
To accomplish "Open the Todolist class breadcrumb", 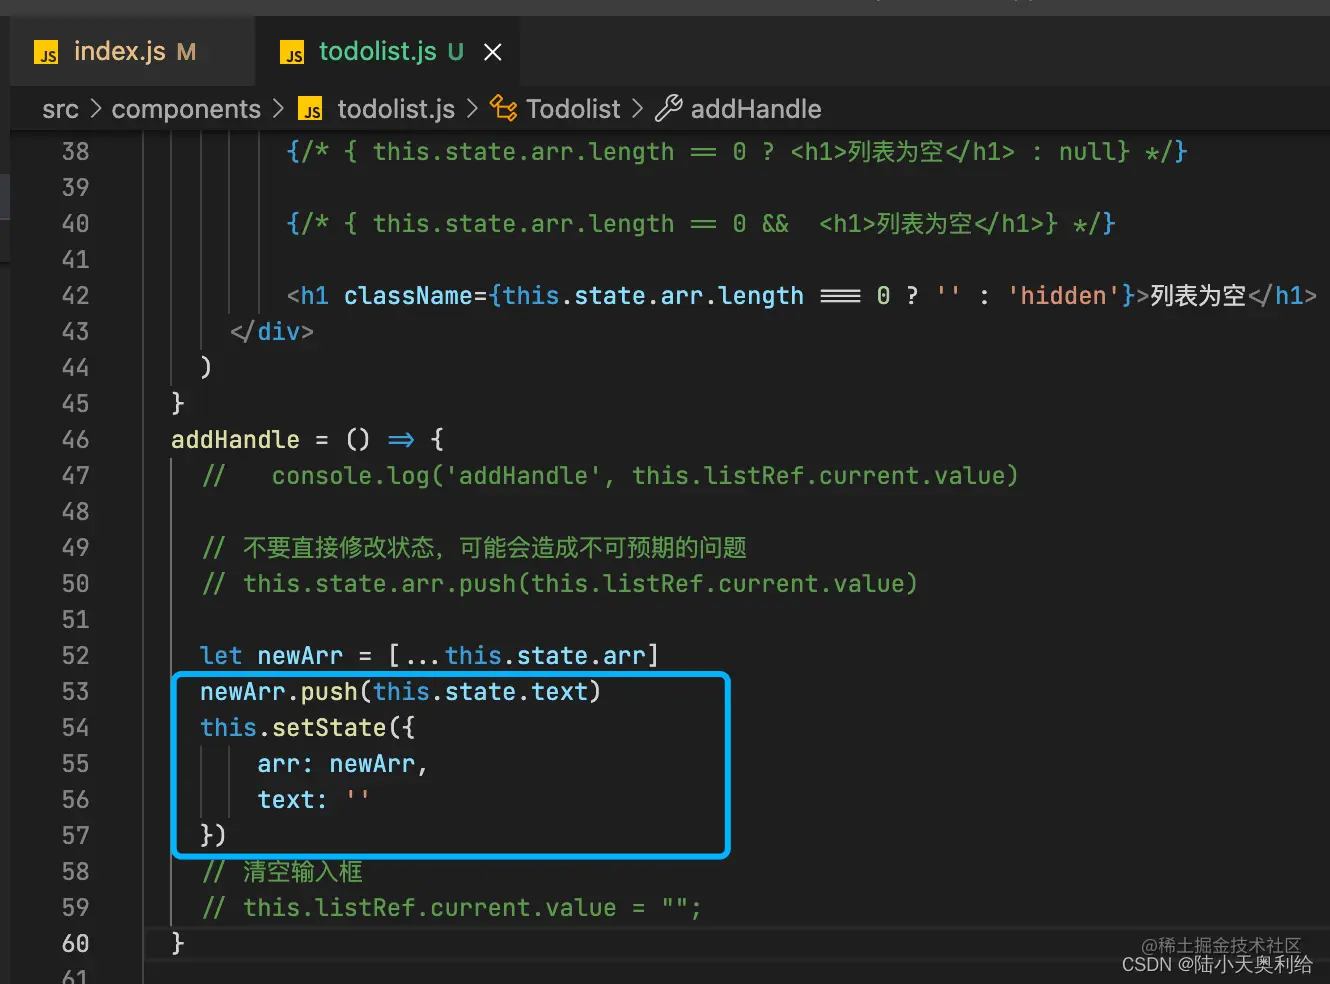I will [x=573, y=109].
